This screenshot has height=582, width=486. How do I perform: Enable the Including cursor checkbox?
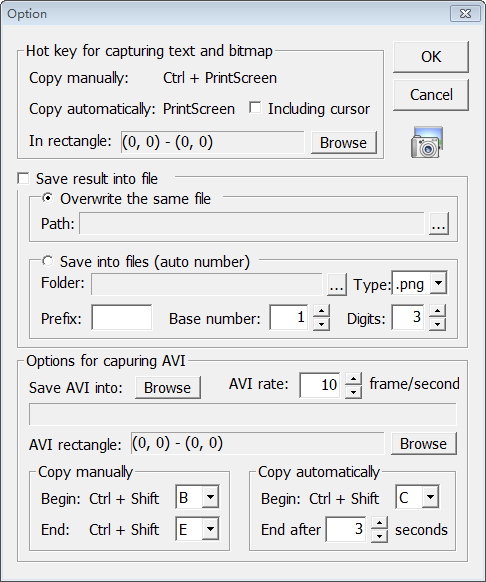point(255,108)
